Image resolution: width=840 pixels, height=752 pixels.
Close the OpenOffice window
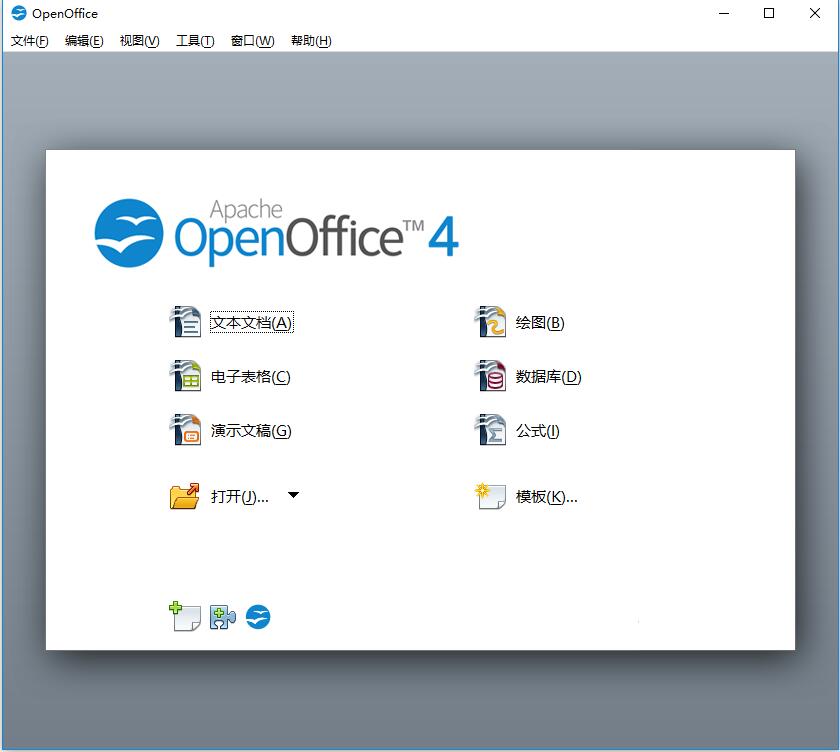pos(814,13)
